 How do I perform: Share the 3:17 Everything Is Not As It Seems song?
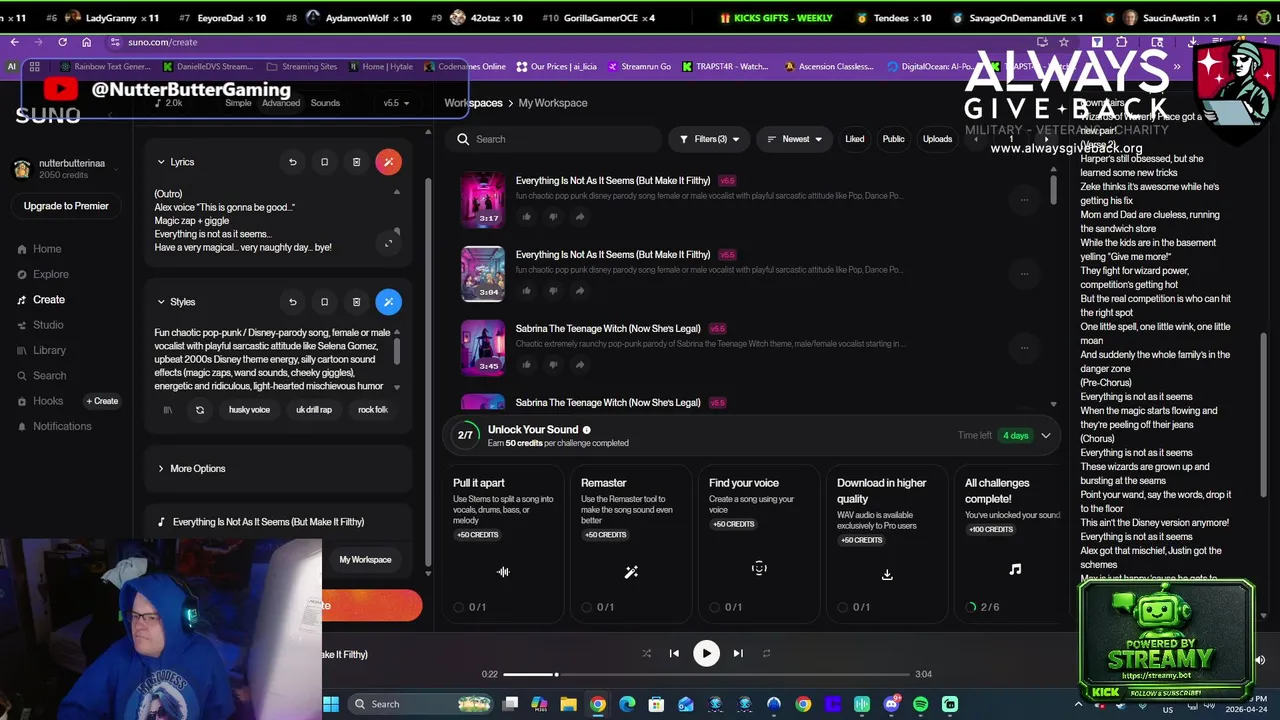click(x=579, y=217)
